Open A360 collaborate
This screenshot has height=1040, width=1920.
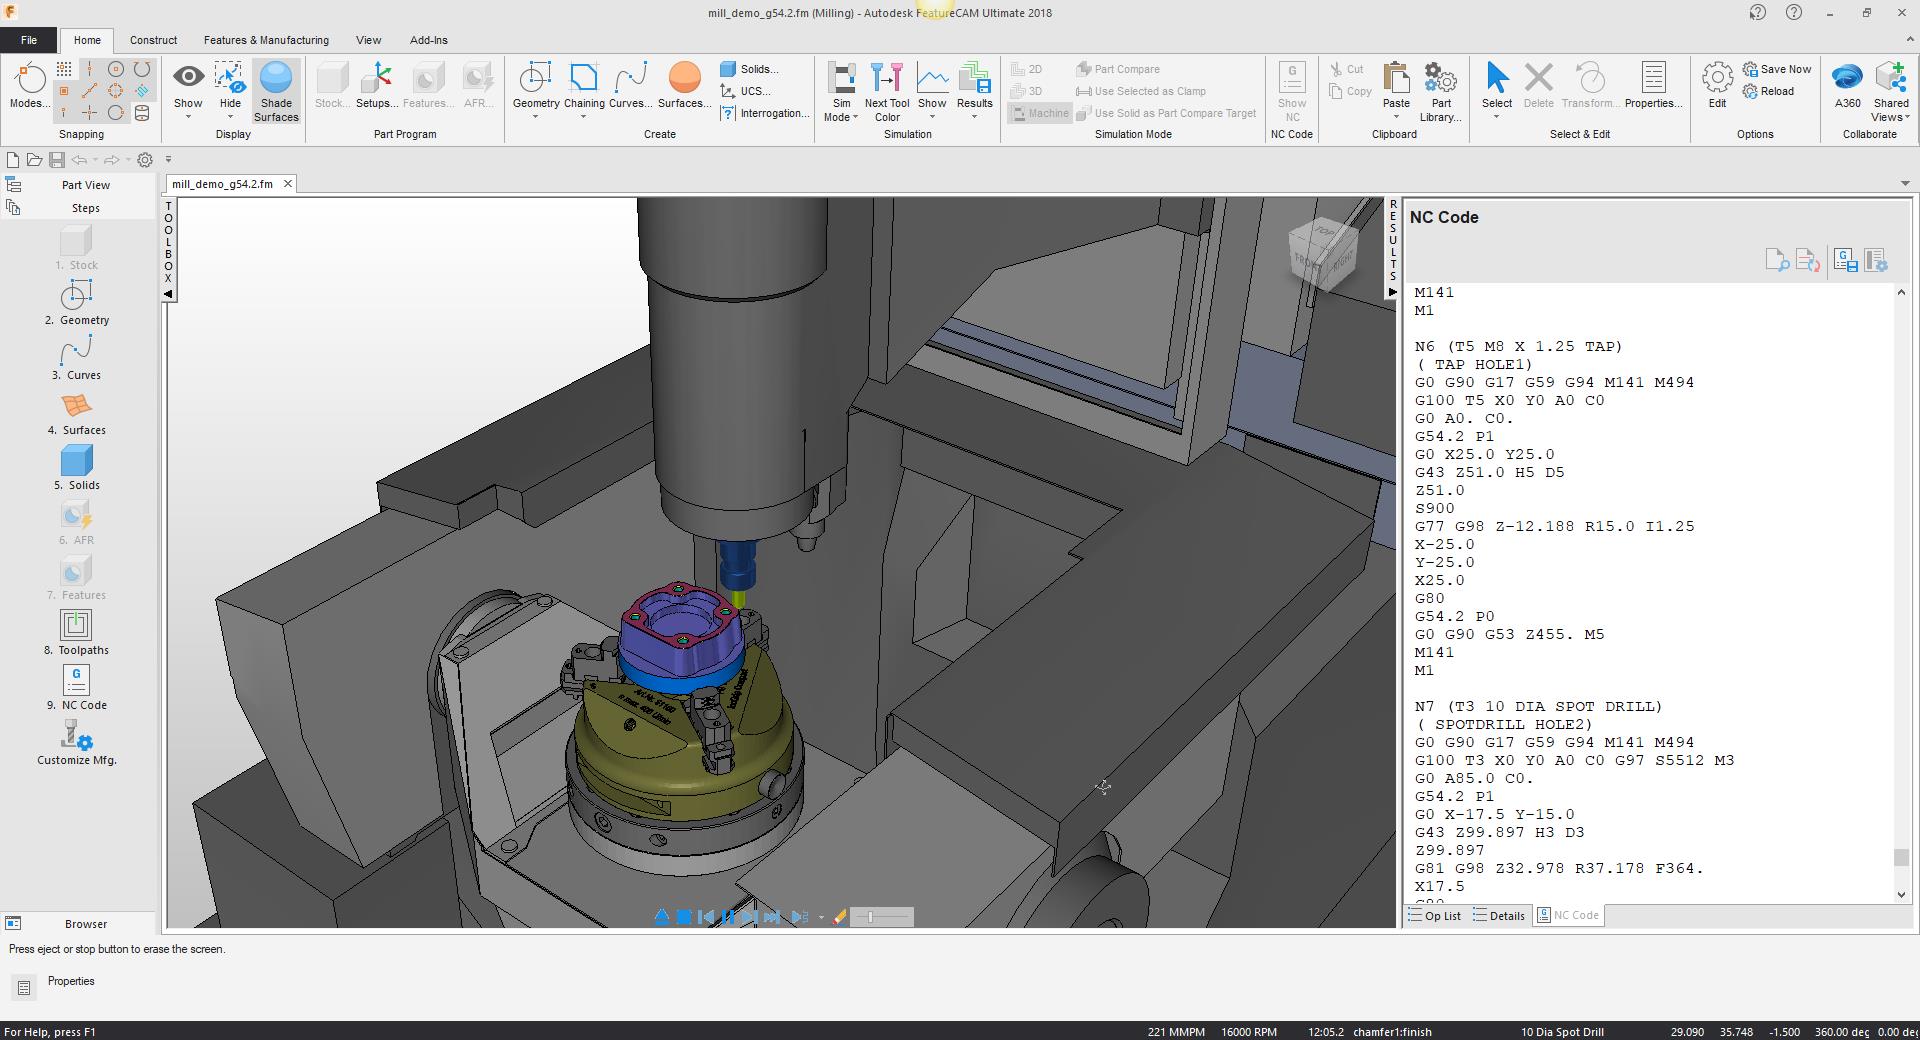(1847, 86)
